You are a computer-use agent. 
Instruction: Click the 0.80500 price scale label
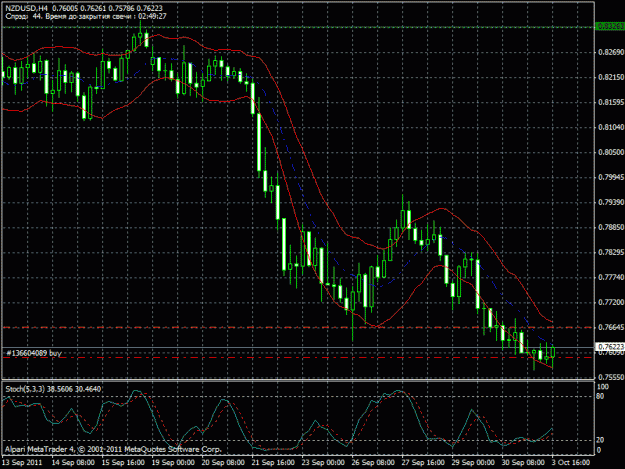click(x=611, y=152)
